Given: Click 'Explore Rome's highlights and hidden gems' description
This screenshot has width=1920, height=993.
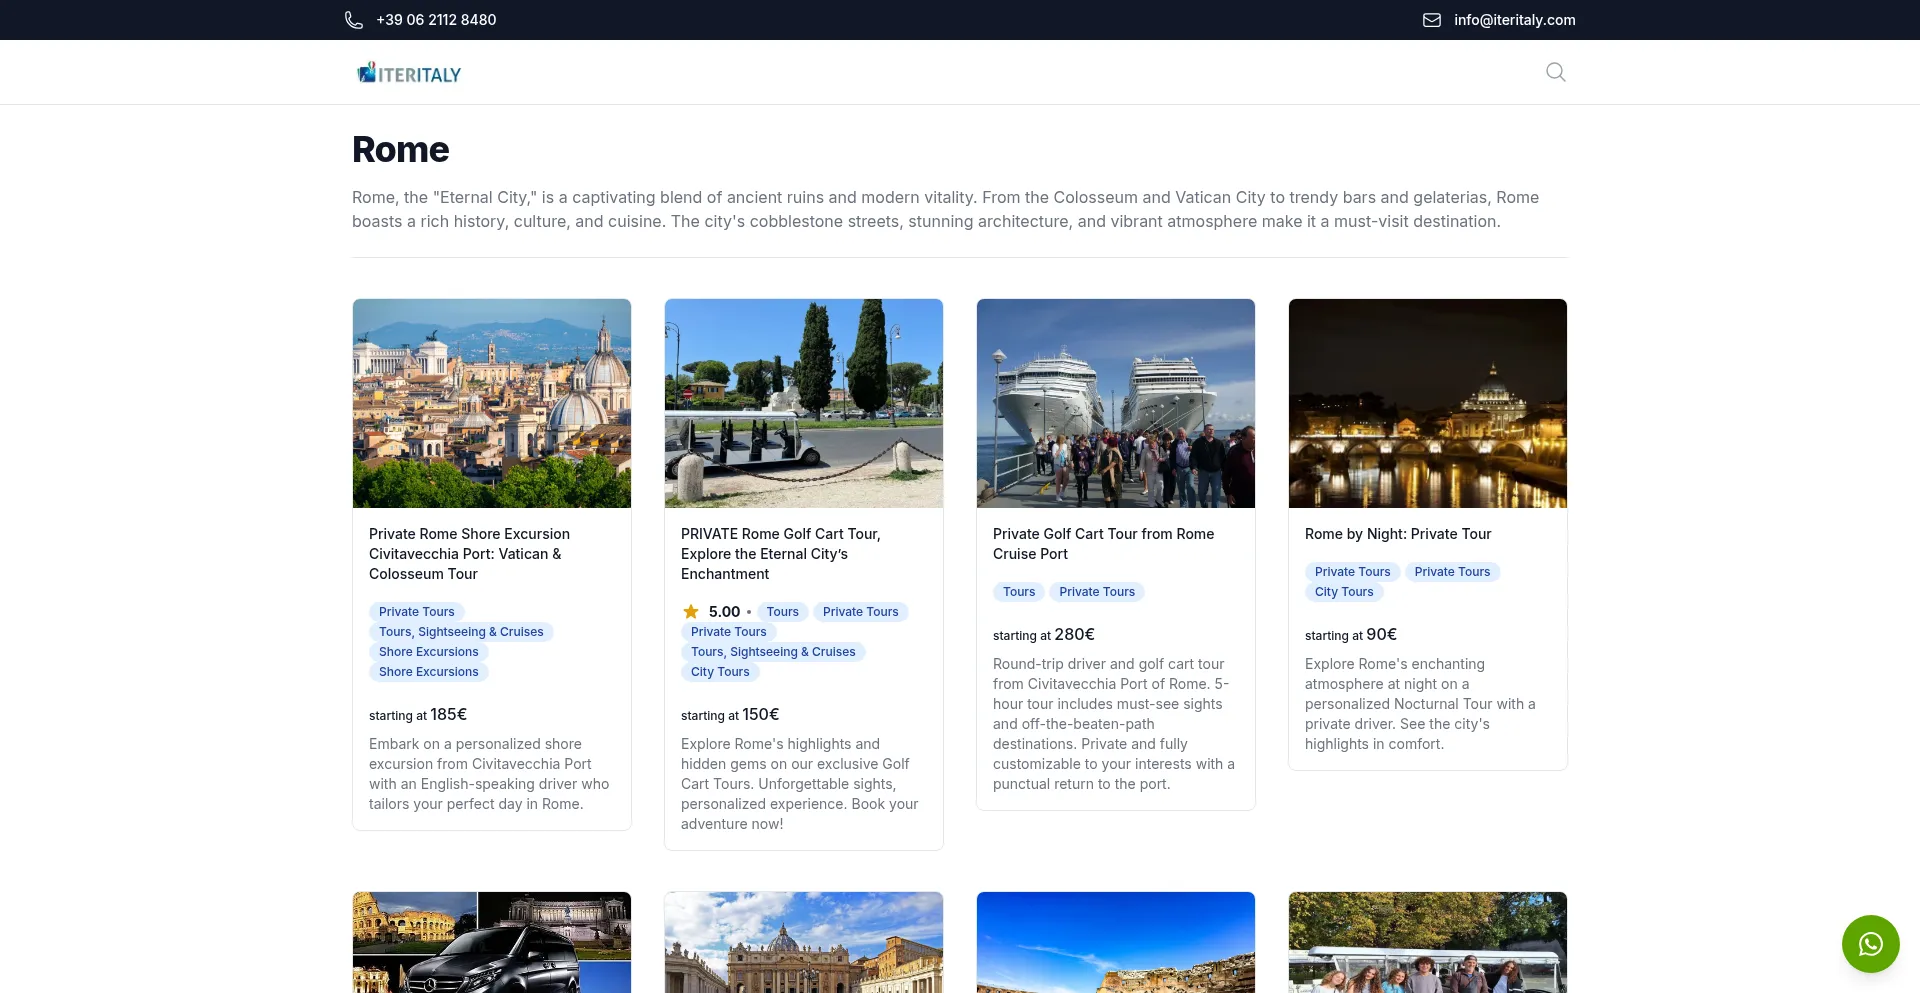Looking at the screenshot, I should click(800, 784).
